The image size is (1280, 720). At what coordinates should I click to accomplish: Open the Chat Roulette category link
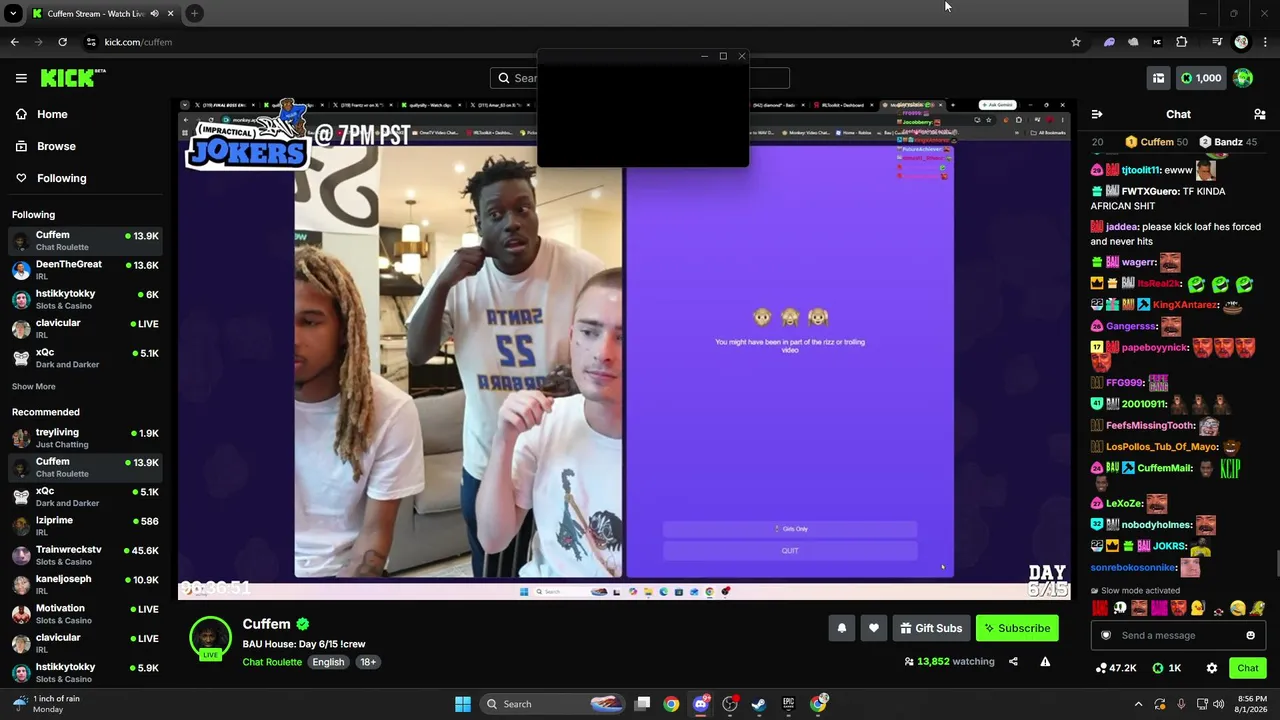click(272, 662)
